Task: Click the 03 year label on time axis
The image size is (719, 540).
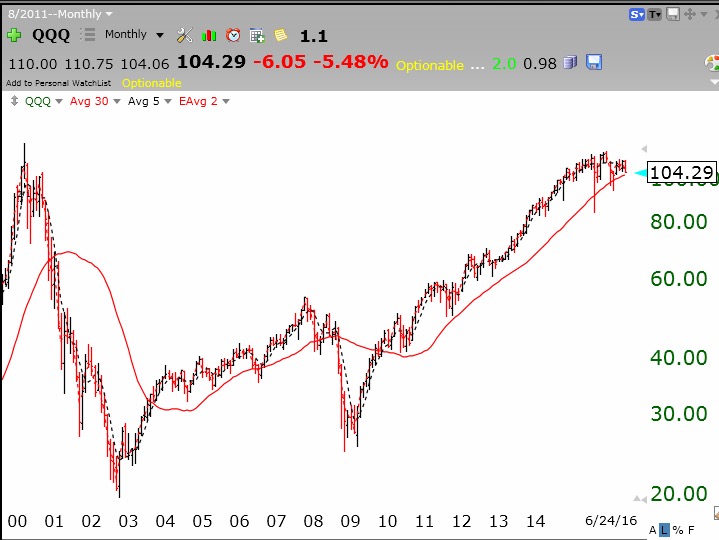Action: [128, 521]
